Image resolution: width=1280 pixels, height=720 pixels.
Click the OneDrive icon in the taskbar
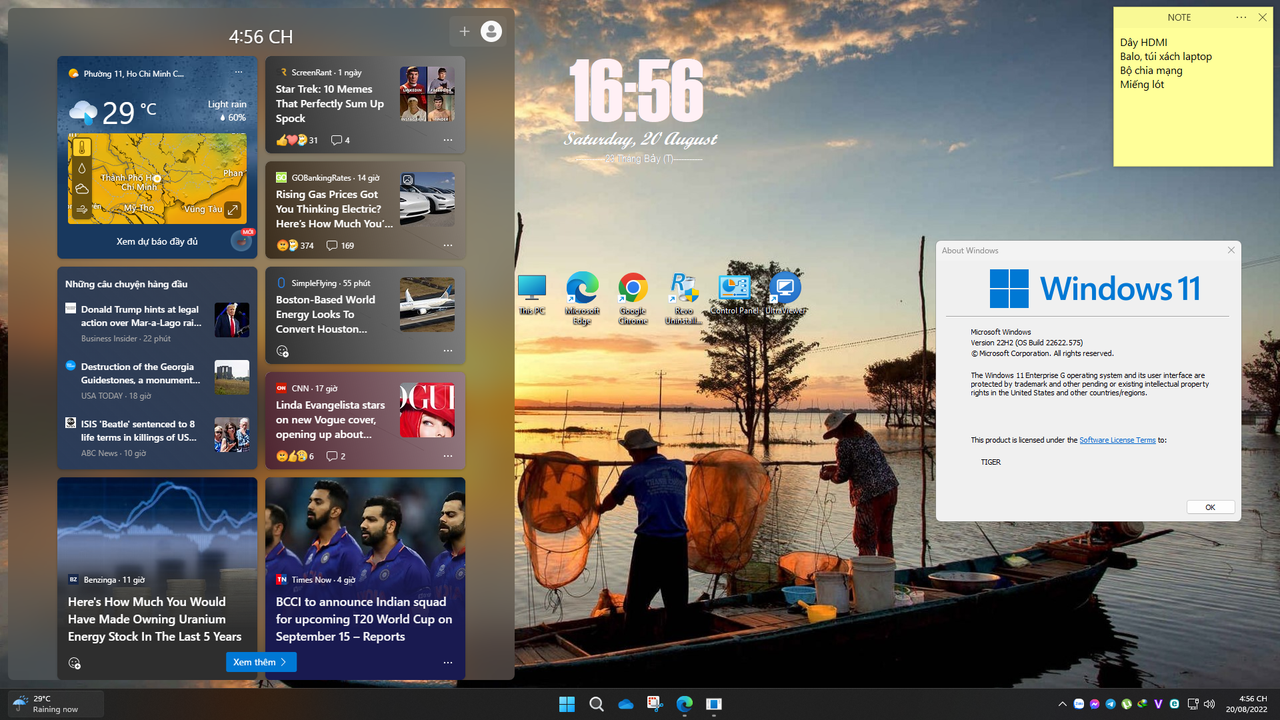[x=625, y=704]
